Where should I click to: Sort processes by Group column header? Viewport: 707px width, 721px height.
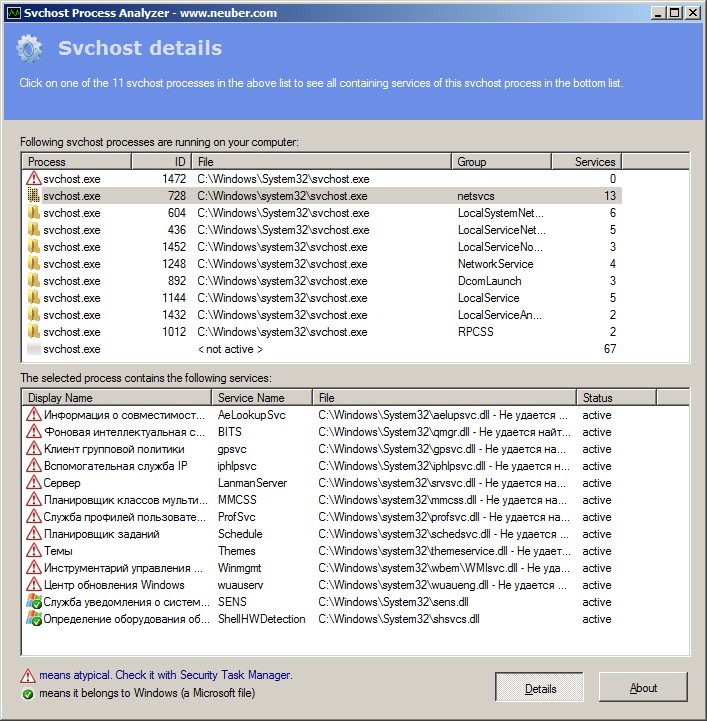click(x=501, y=162)
